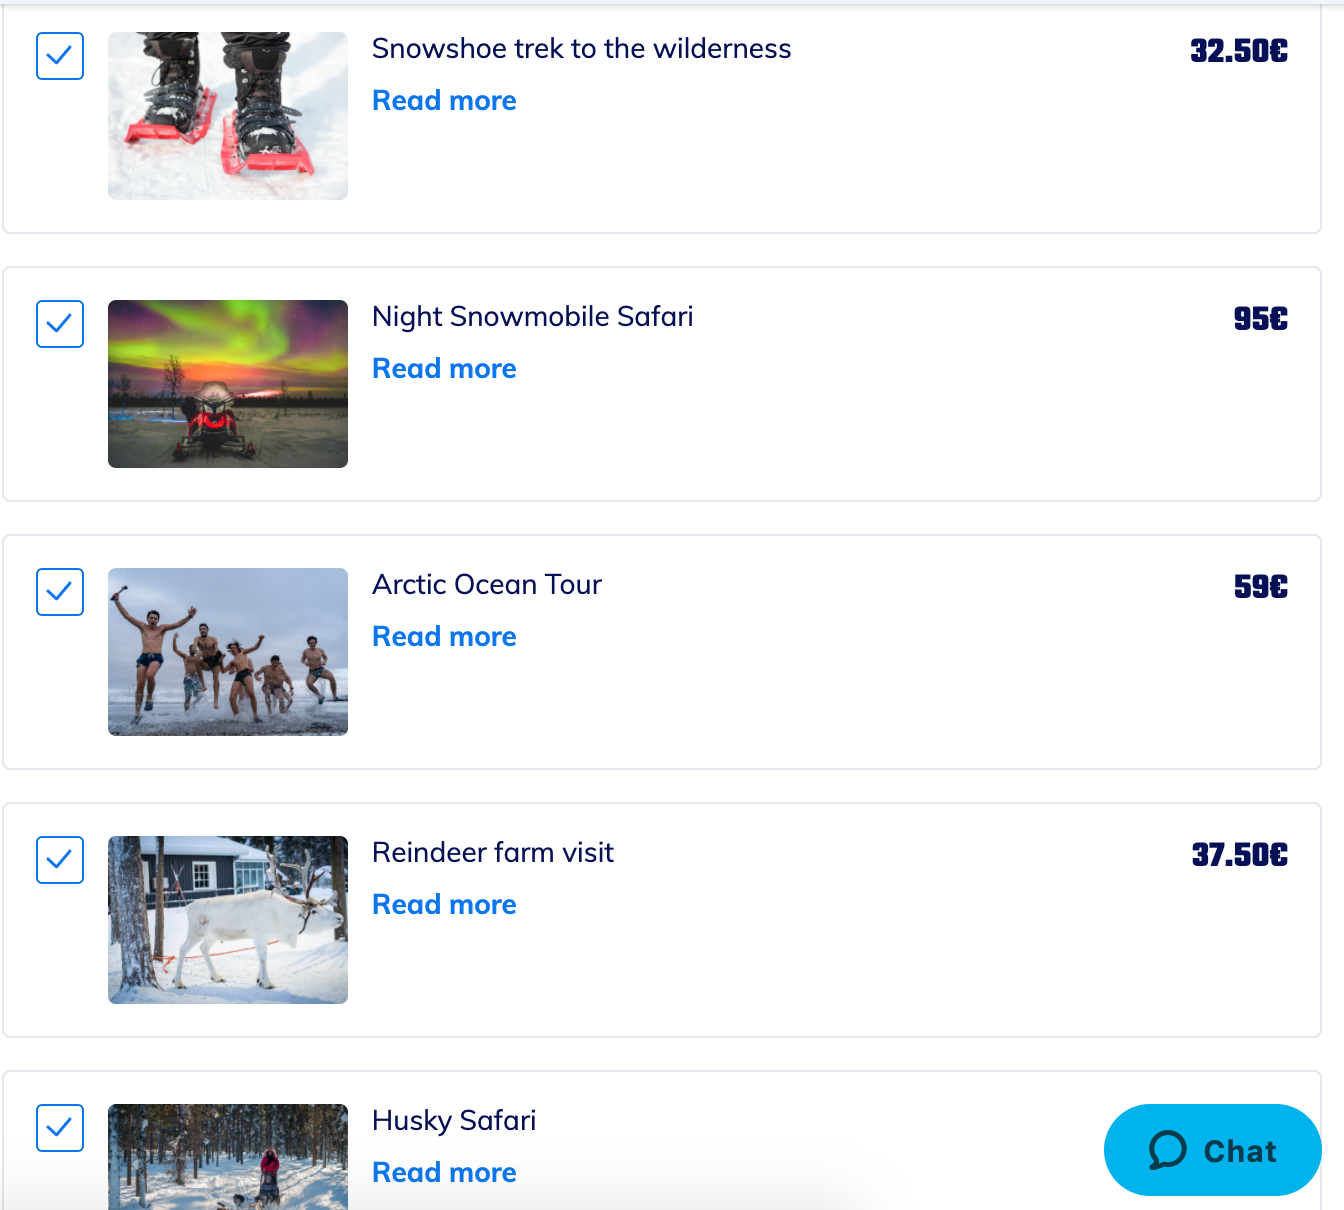Click the Arctic Ocean jumping swimmers photo
This screenshot has height=1210, width=1344.
pyautogui.click(x=228, y=652)
